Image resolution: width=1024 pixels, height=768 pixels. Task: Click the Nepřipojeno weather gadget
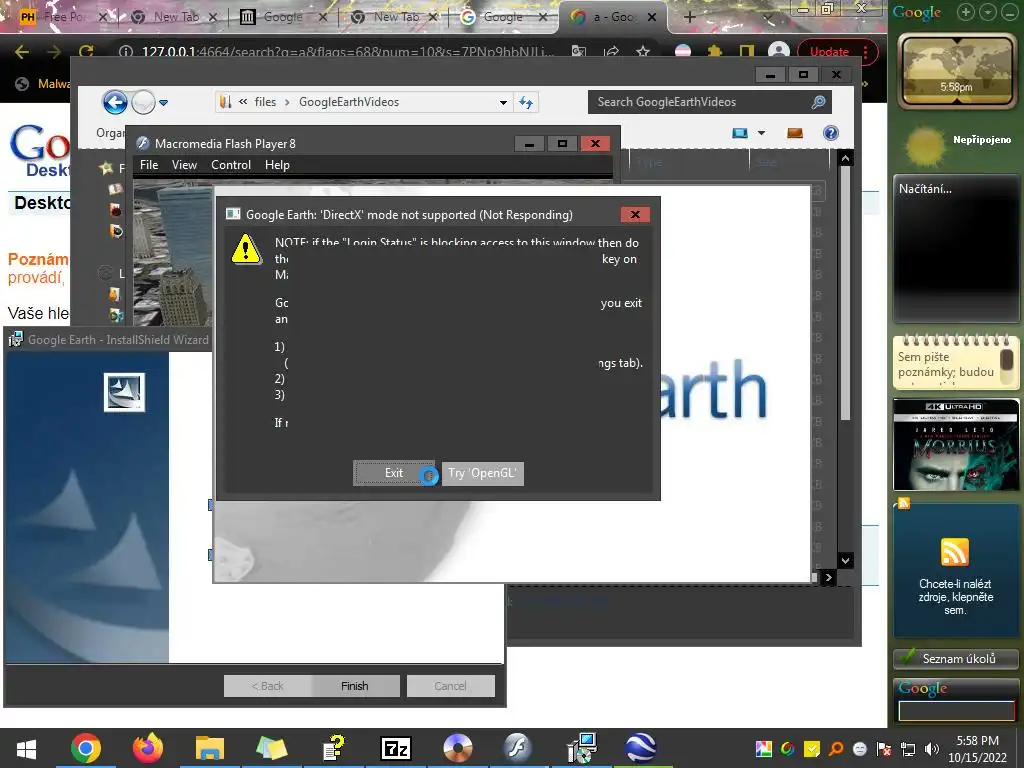pyautogui.click(x=956, y=144)
